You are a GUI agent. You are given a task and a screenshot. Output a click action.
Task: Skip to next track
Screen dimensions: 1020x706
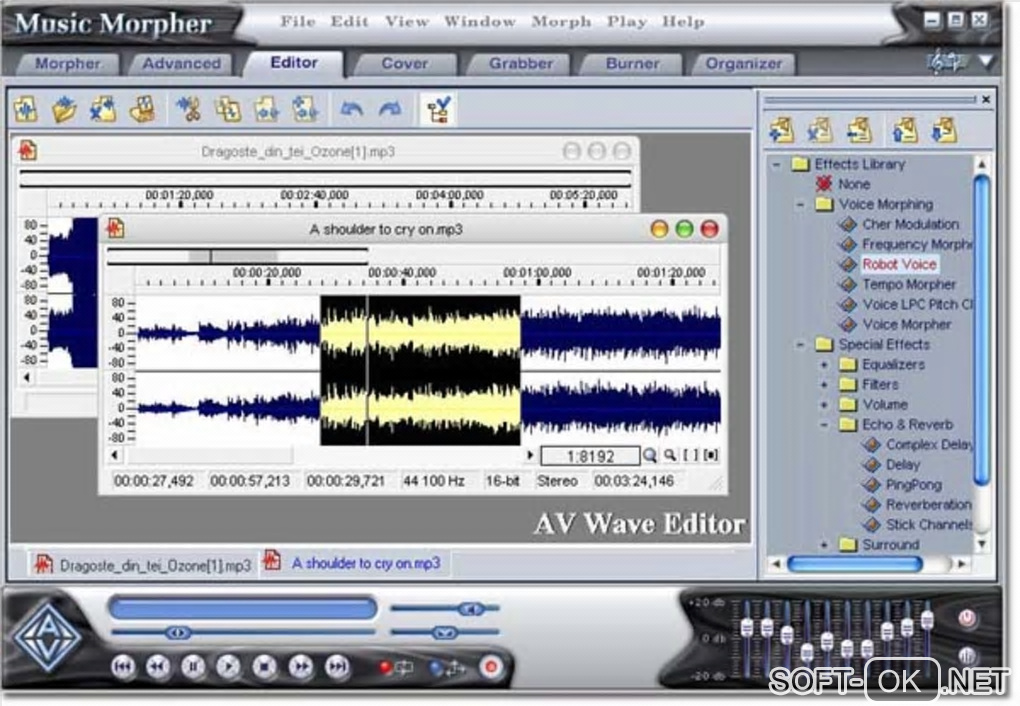tap(336, 667)
